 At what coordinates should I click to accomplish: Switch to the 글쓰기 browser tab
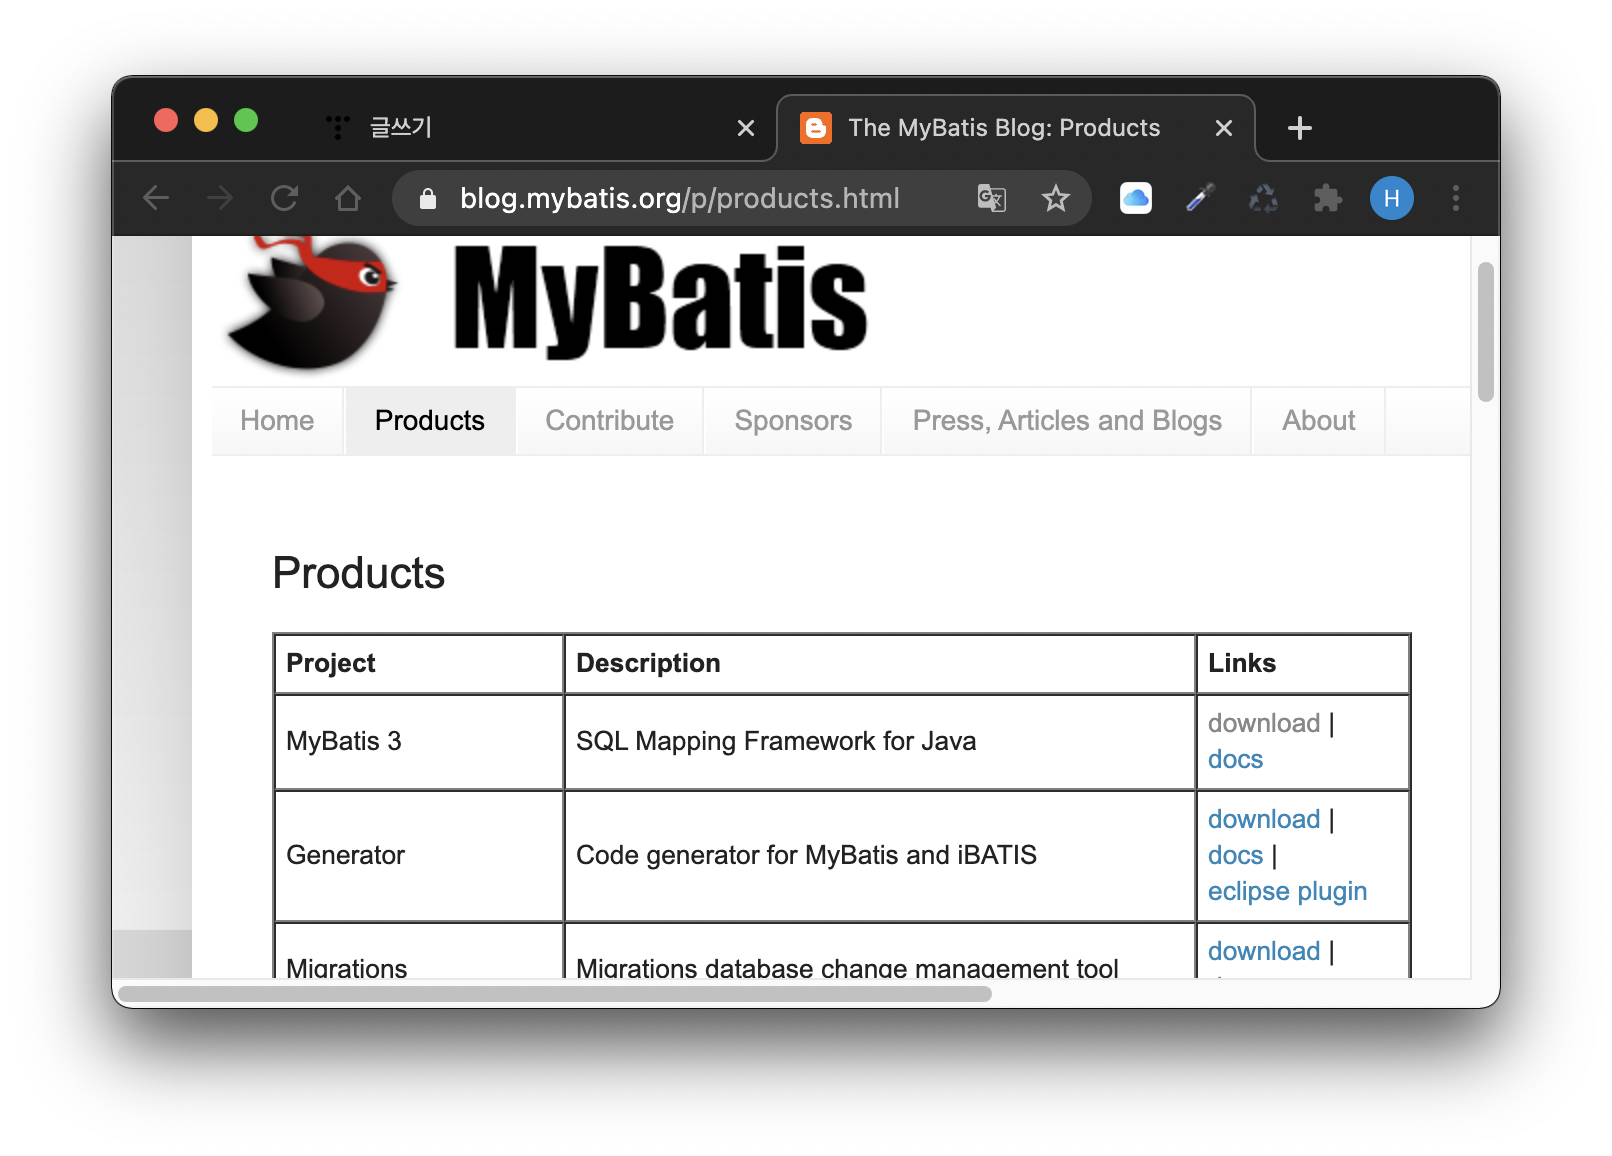pos(540,128)
